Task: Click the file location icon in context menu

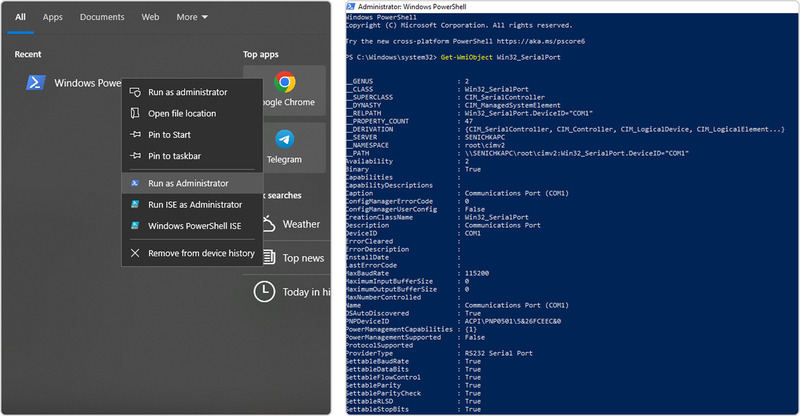Action: 135,113
